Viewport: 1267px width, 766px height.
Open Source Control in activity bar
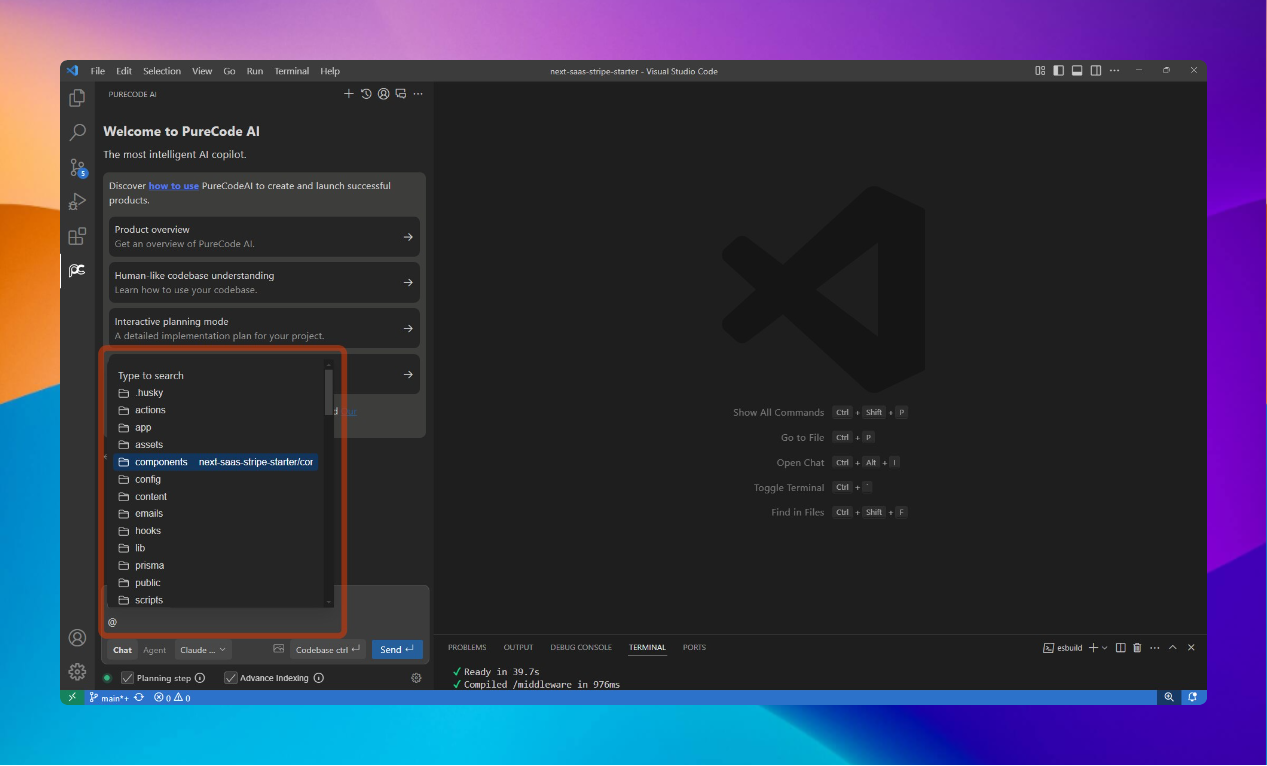point(77,168)
